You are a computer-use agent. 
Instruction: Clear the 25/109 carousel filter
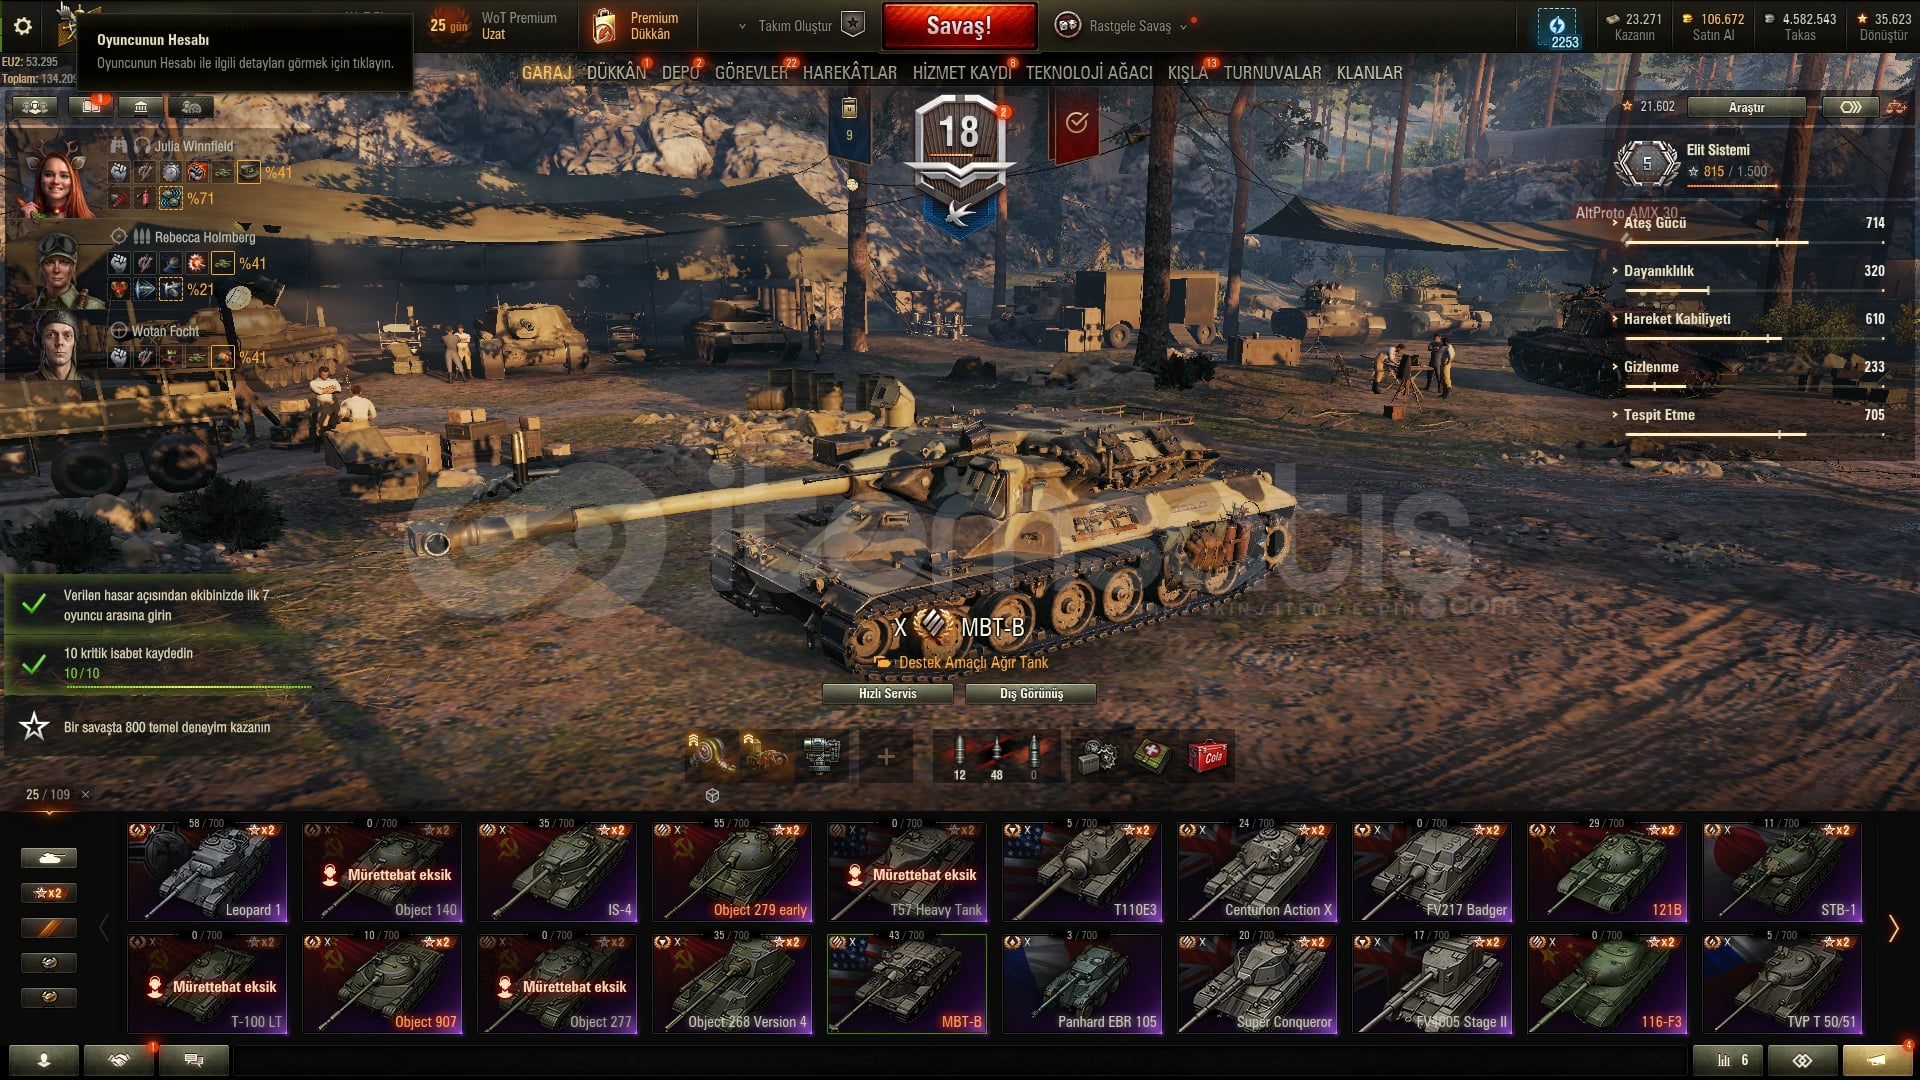pyautogui.click(x=85, y=794)
